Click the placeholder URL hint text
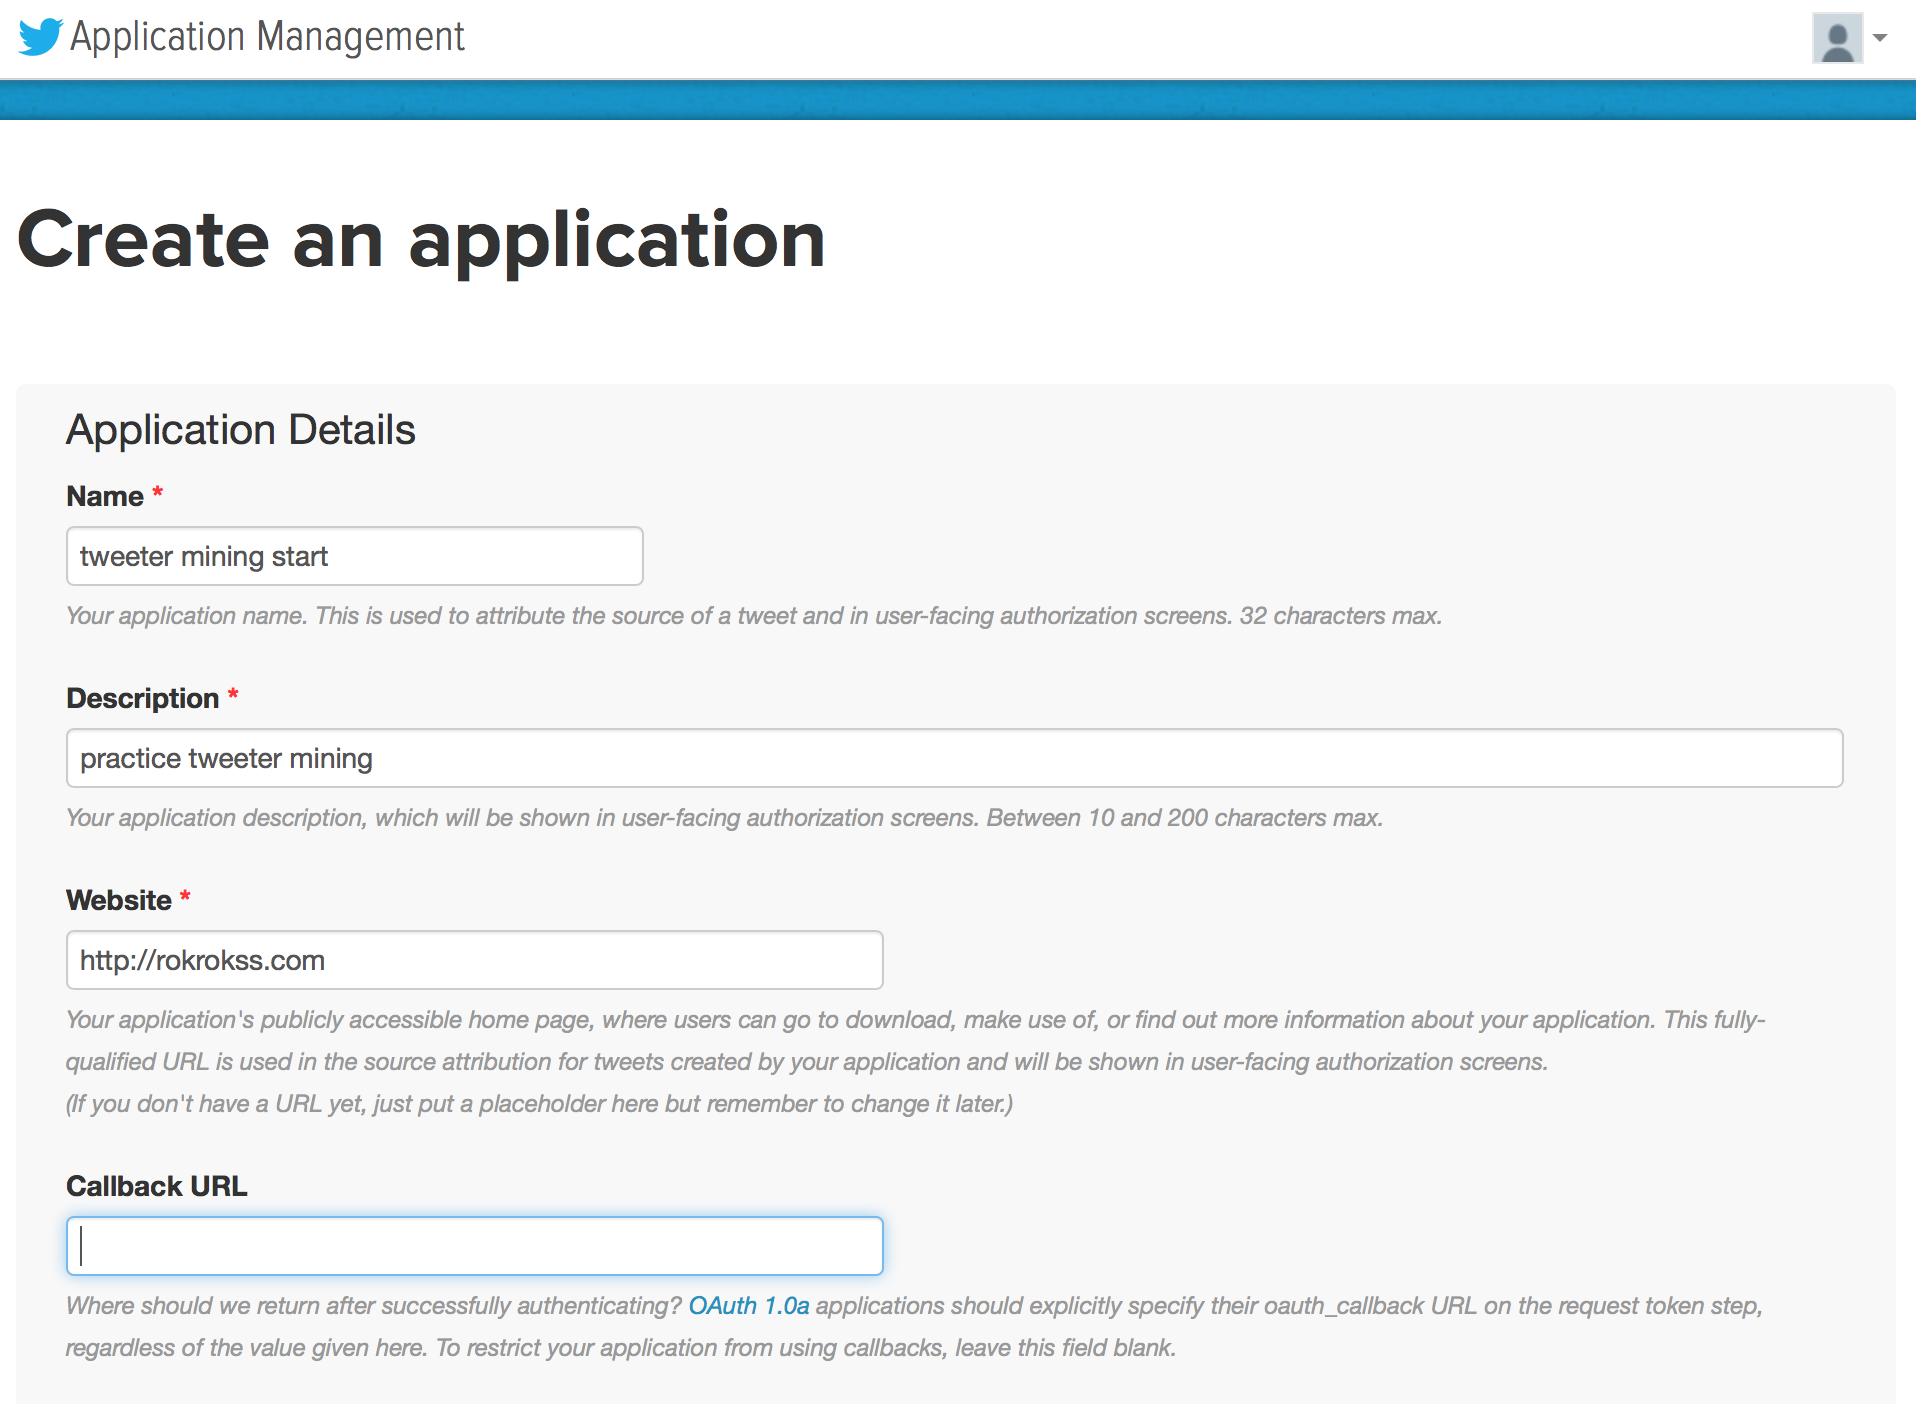This screenshot has height=1404, width=1916. 540,1104
